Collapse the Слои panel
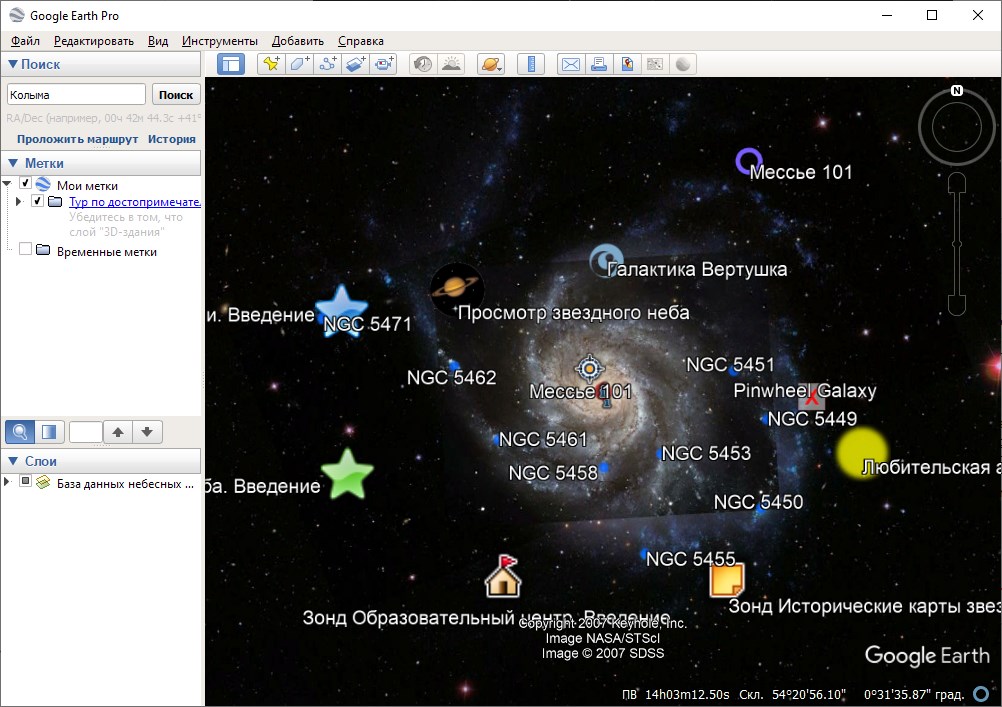Viewport: 1002px width, 707px height. [12, 461]
